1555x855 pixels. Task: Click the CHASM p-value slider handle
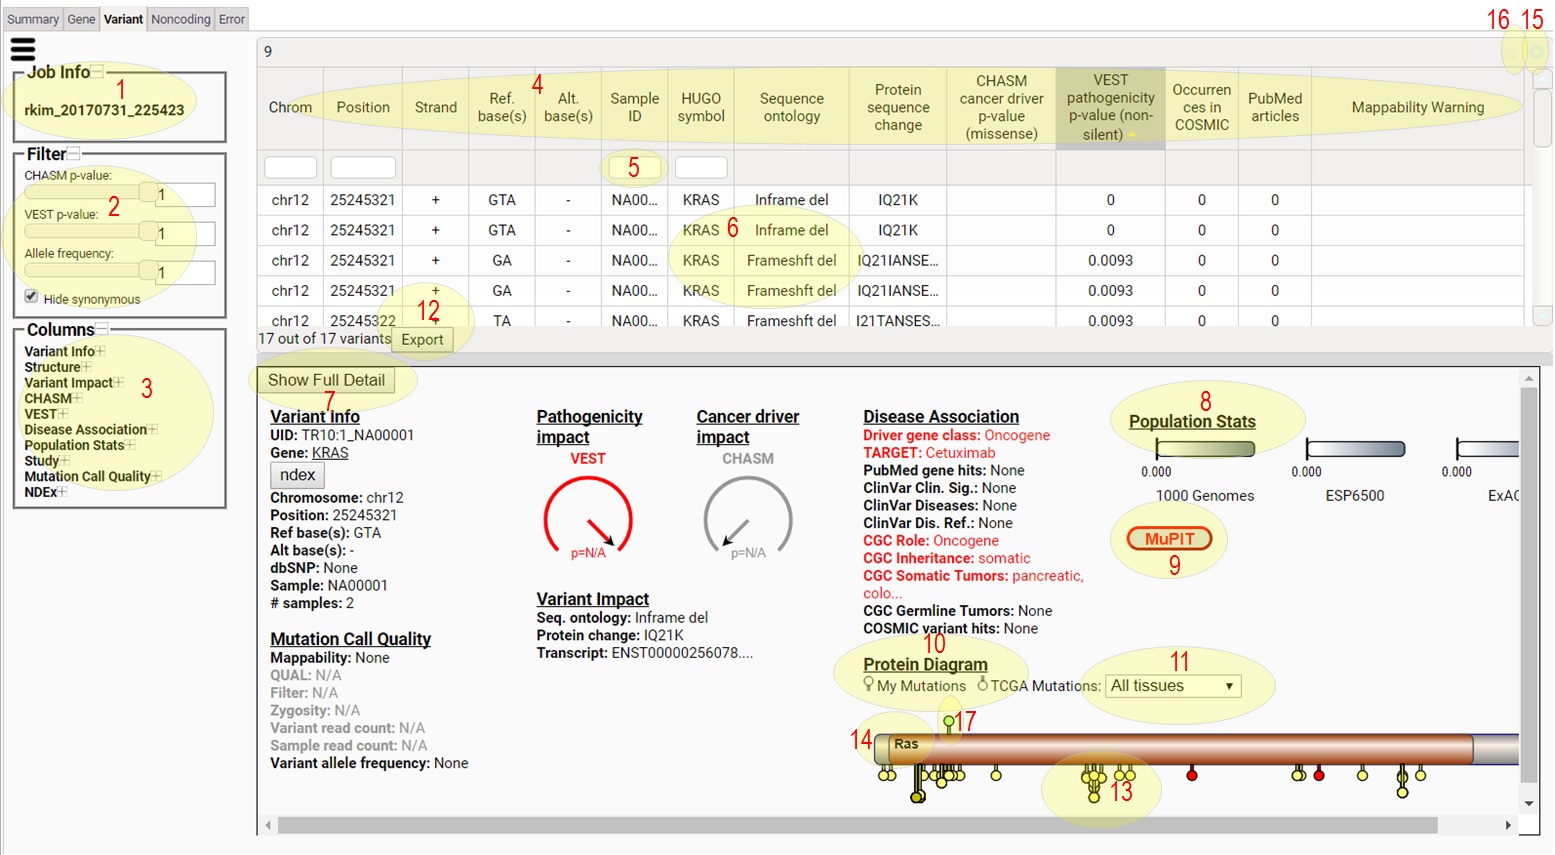[x=147, y=193]
